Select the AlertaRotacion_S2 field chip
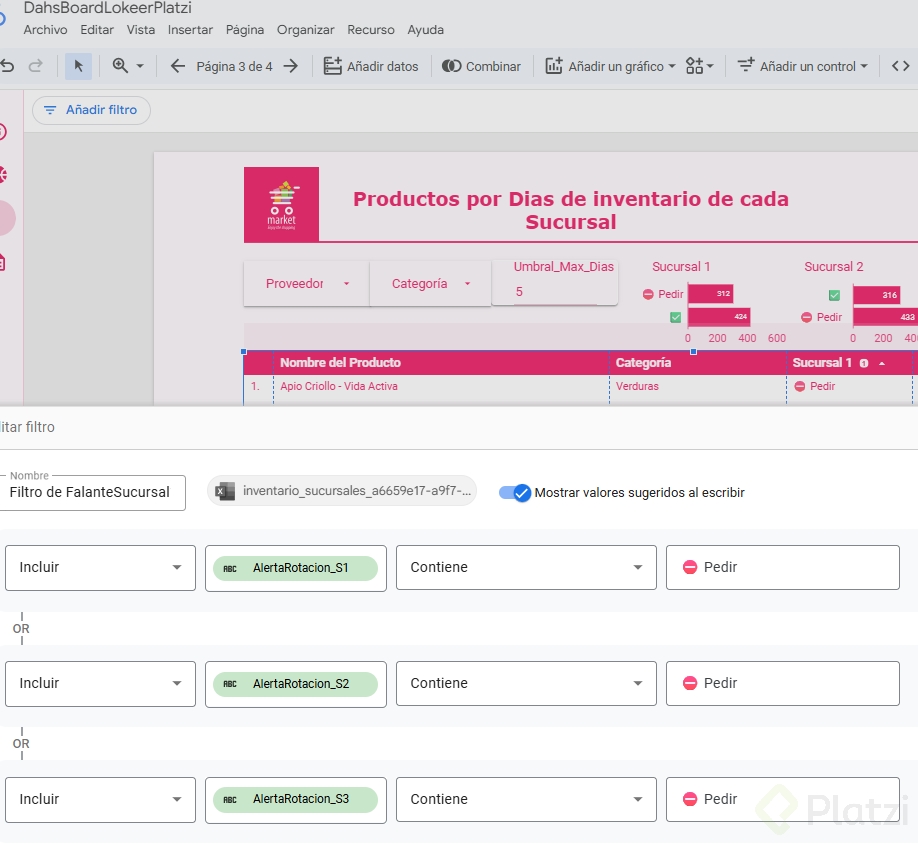This screenshot has height=844, width=918. coord(296,684)
